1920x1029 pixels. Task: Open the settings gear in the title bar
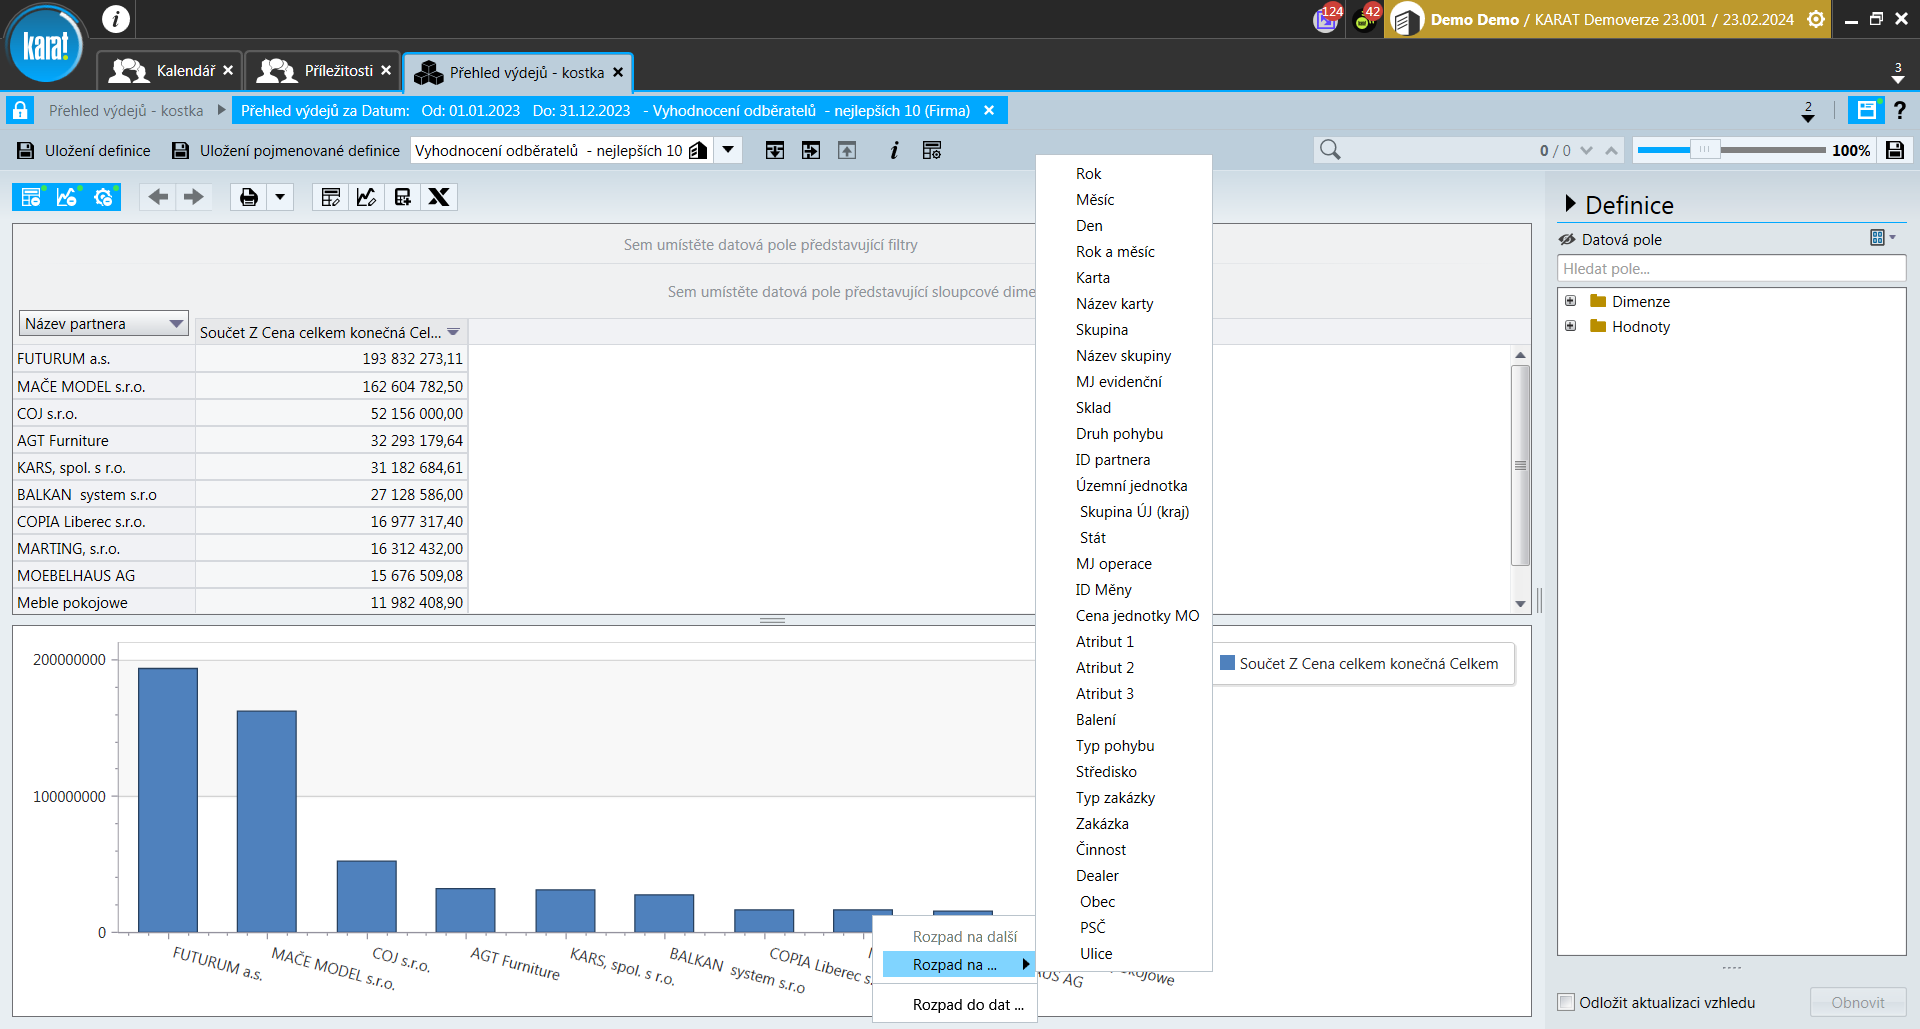(1816, 19)
